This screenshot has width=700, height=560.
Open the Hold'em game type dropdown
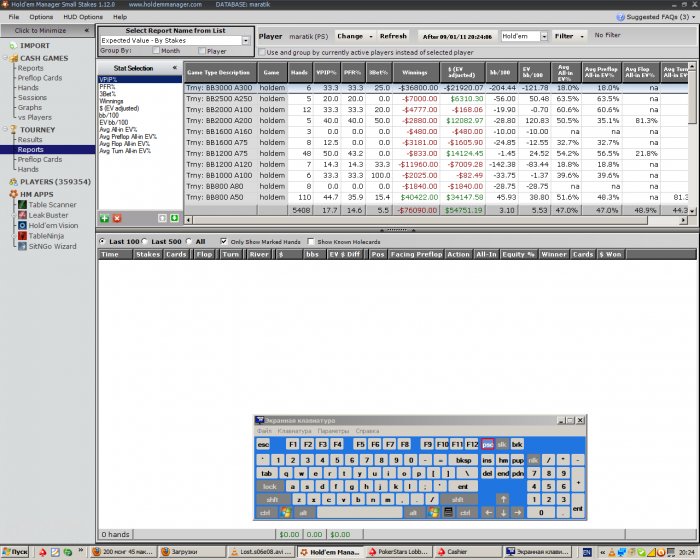[x=544, y=36]
